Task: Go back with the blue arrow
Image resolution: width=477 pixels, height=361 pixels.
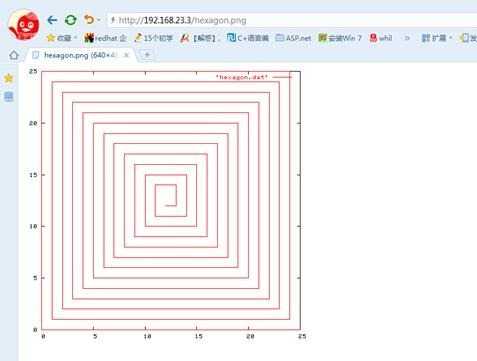Action: [x=52, y=20]
